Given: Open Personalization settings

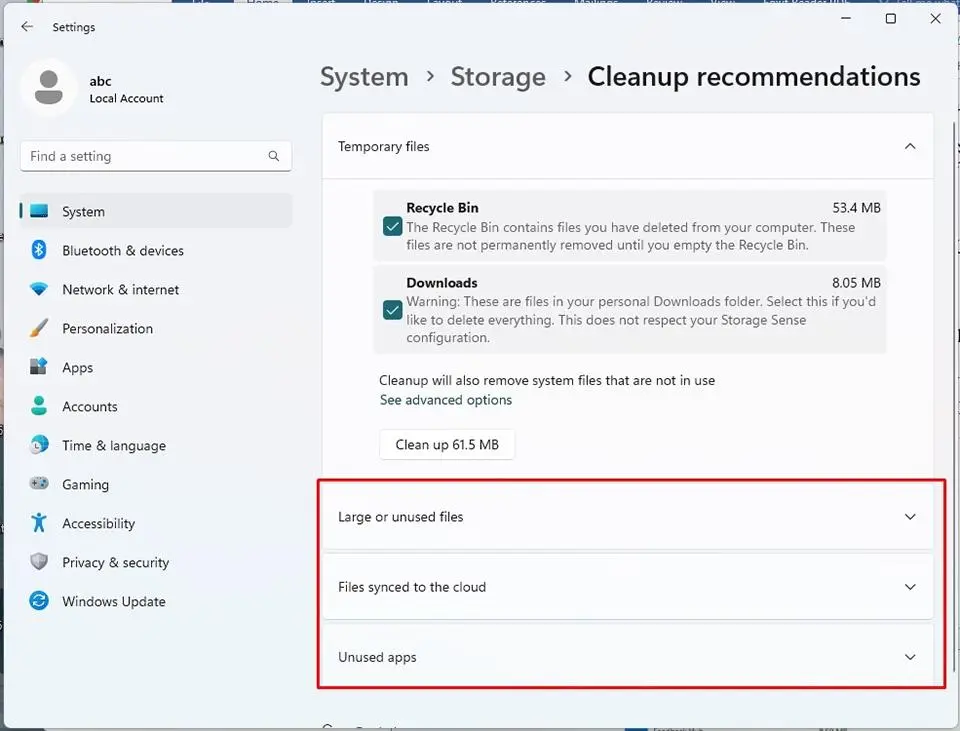Looking at the screenshot, I should pyautogui.click(x=156, y=328).
